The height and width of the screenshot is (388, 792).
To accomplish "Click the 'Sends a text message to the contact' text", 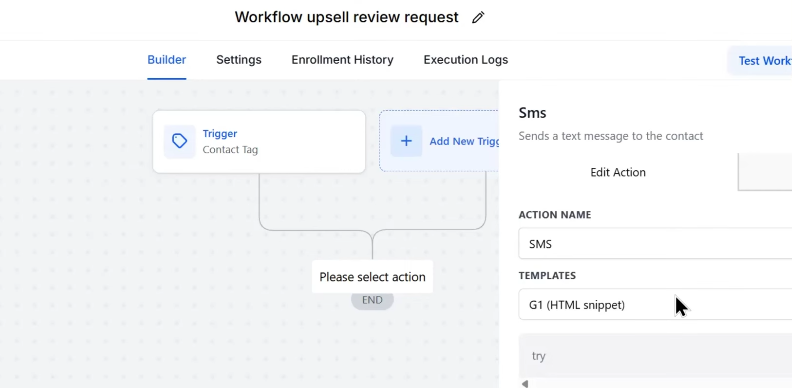I will click(611, 136).
